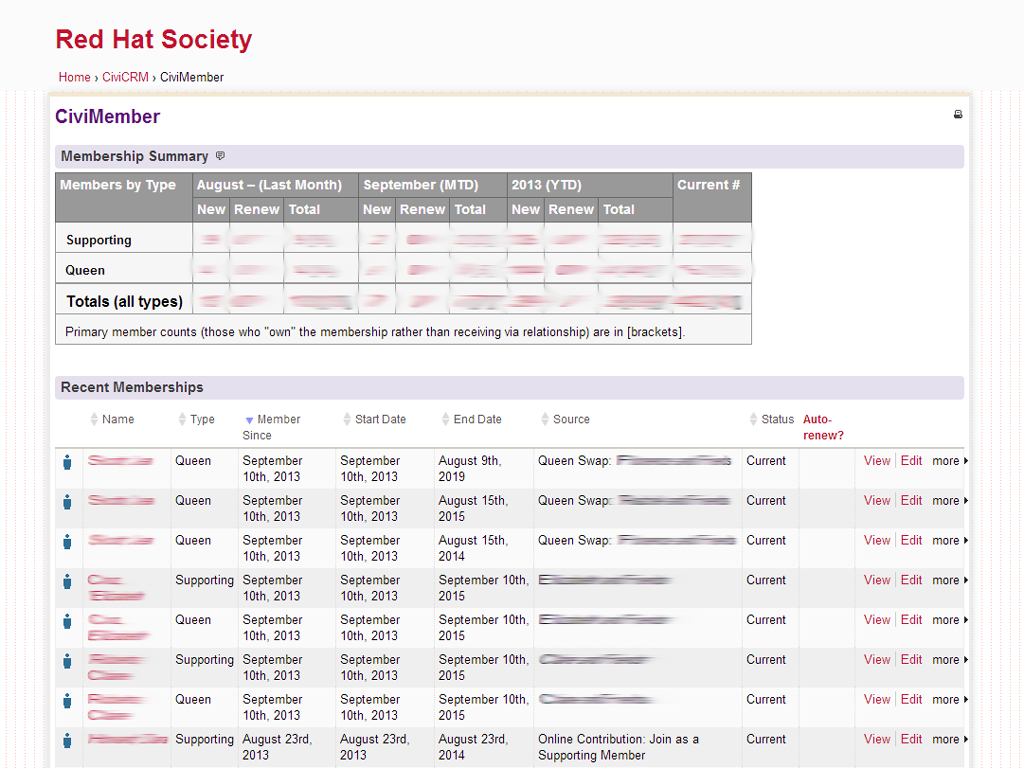Go to Home via the breadcrumb

(74, 77)
